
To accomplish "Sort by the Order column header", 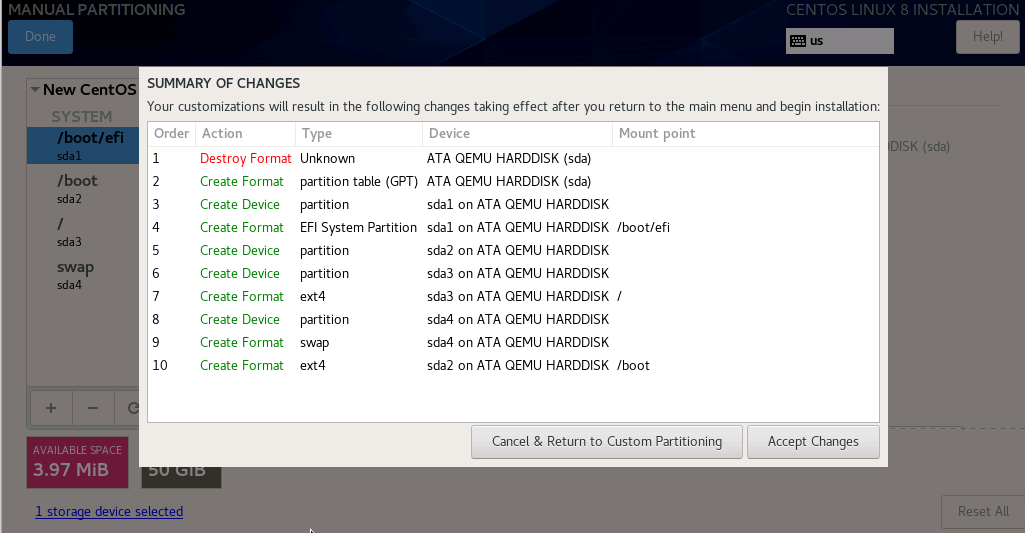I will pyautogui.click(x=171, y=133).
